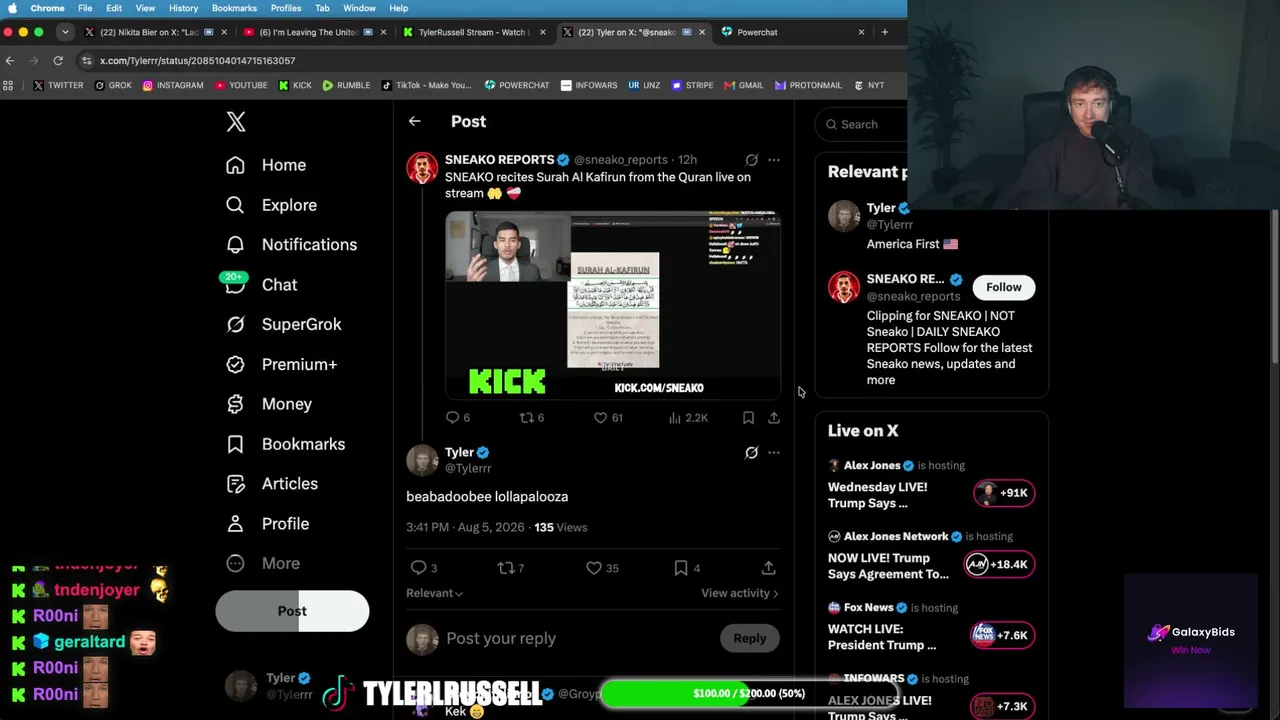Open Articles in the X sidebar
Viewport: 1280px width, 720px height.
click(x=272, y=484)
